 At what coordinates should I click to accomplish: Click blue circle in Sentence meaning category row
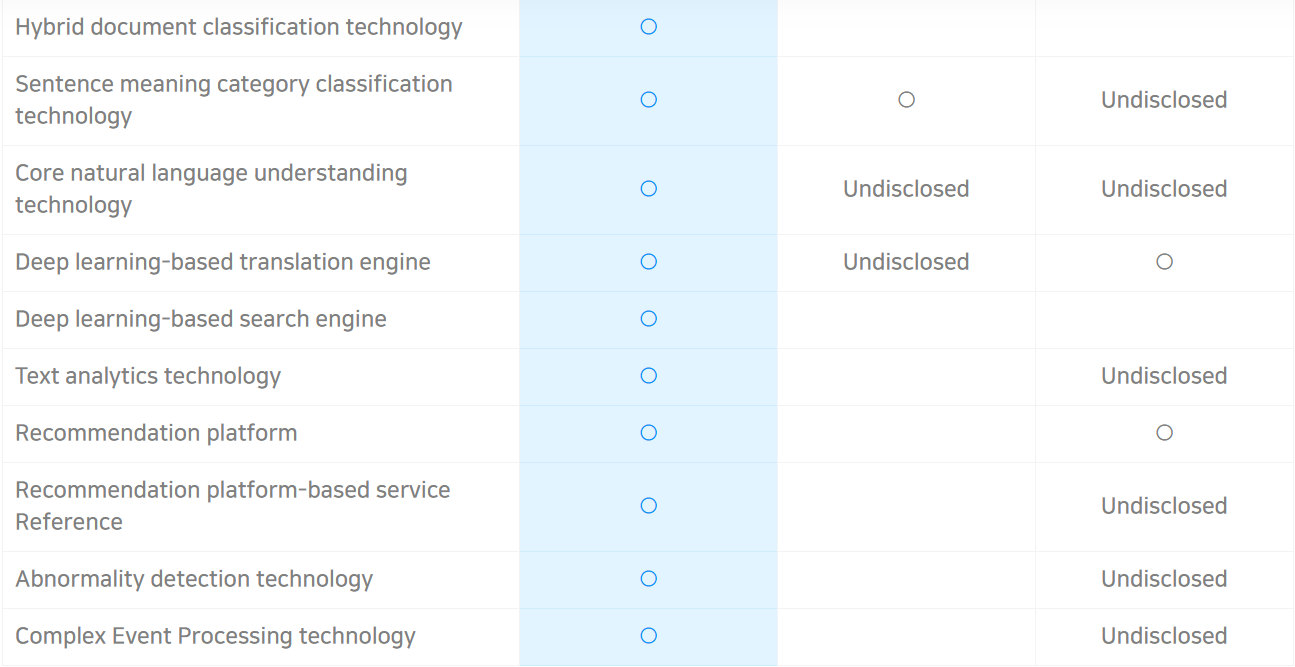point(648,100)
